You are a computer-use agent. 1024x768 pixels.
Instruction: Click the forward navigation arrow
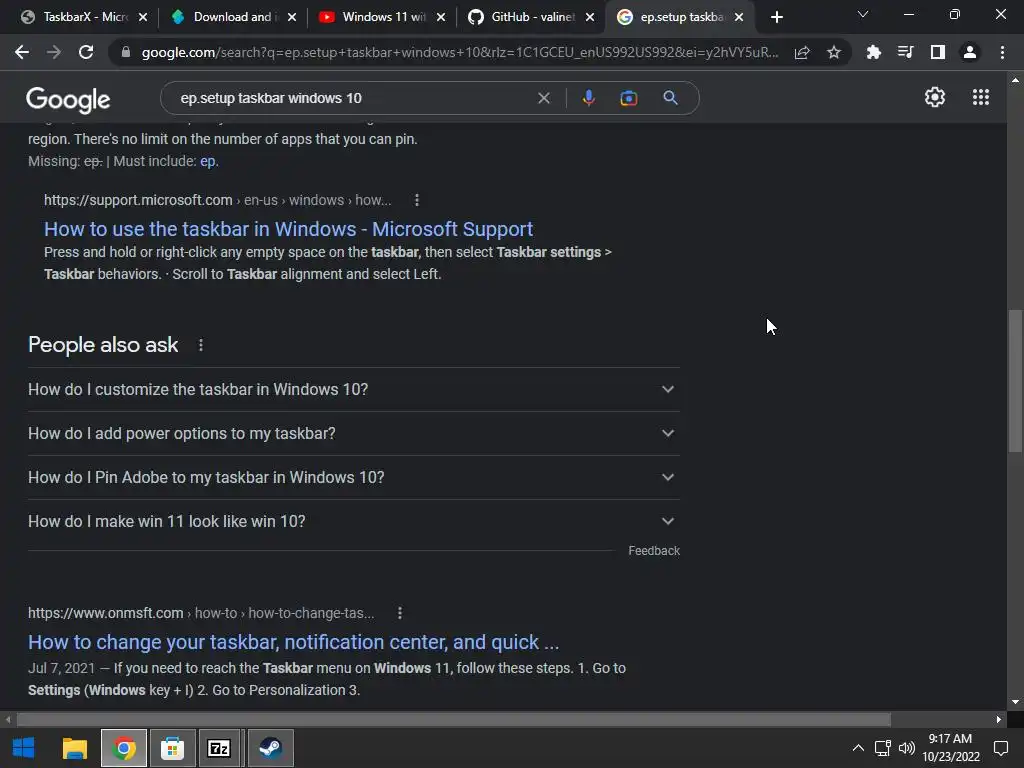click(x=54, y=52)
